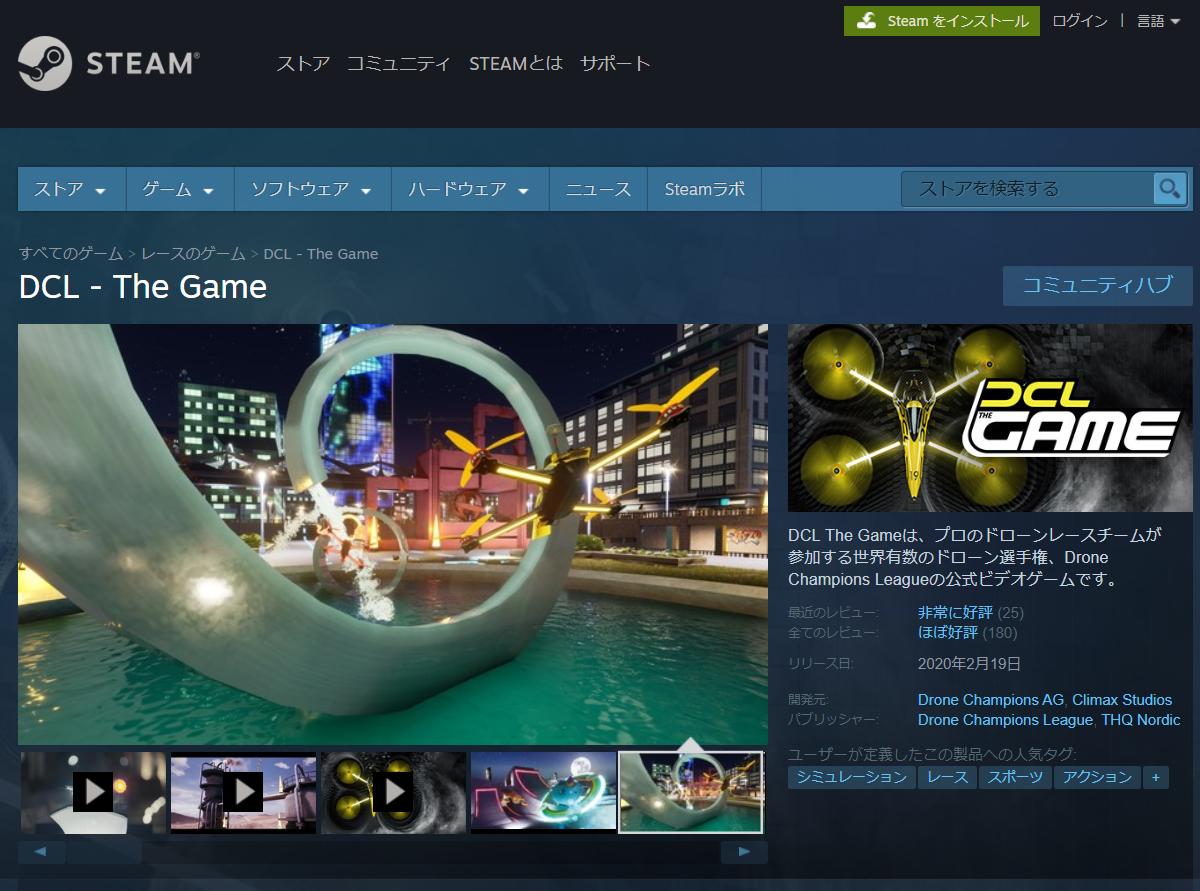Image resolution: width=1200 pixels, height=891 pixels.
Task: Click the "+" icon to show more tags
Action: [x=1154, y=777]
